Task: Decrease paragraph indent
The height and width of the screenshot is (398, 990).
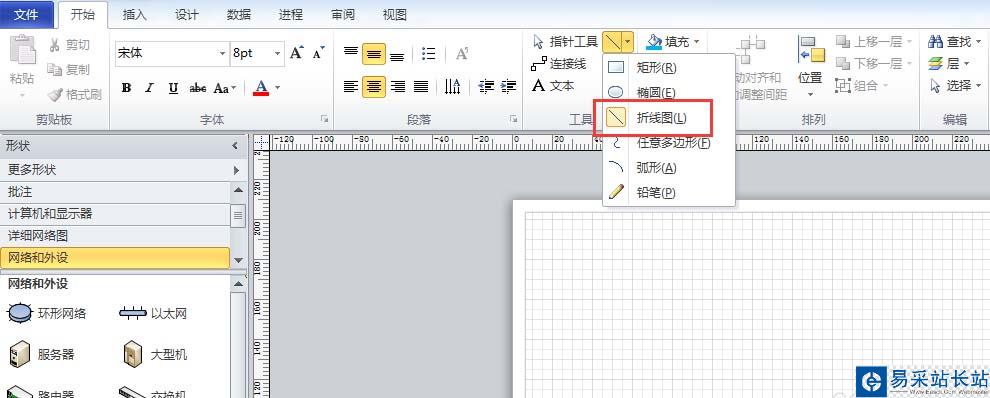Action: [x=486, y=86]
